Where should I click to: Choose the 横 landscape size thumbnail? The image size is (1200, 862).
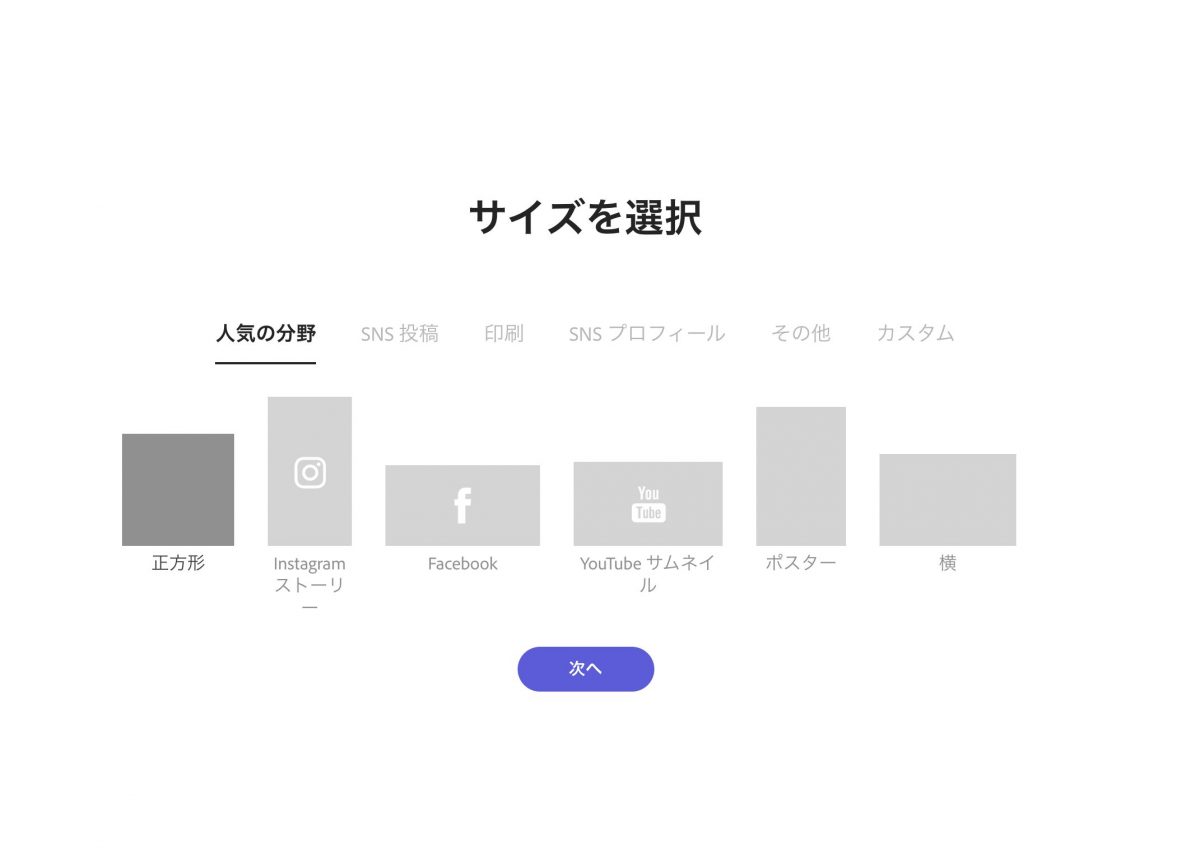pyautogui.click(x=948, y=500)
